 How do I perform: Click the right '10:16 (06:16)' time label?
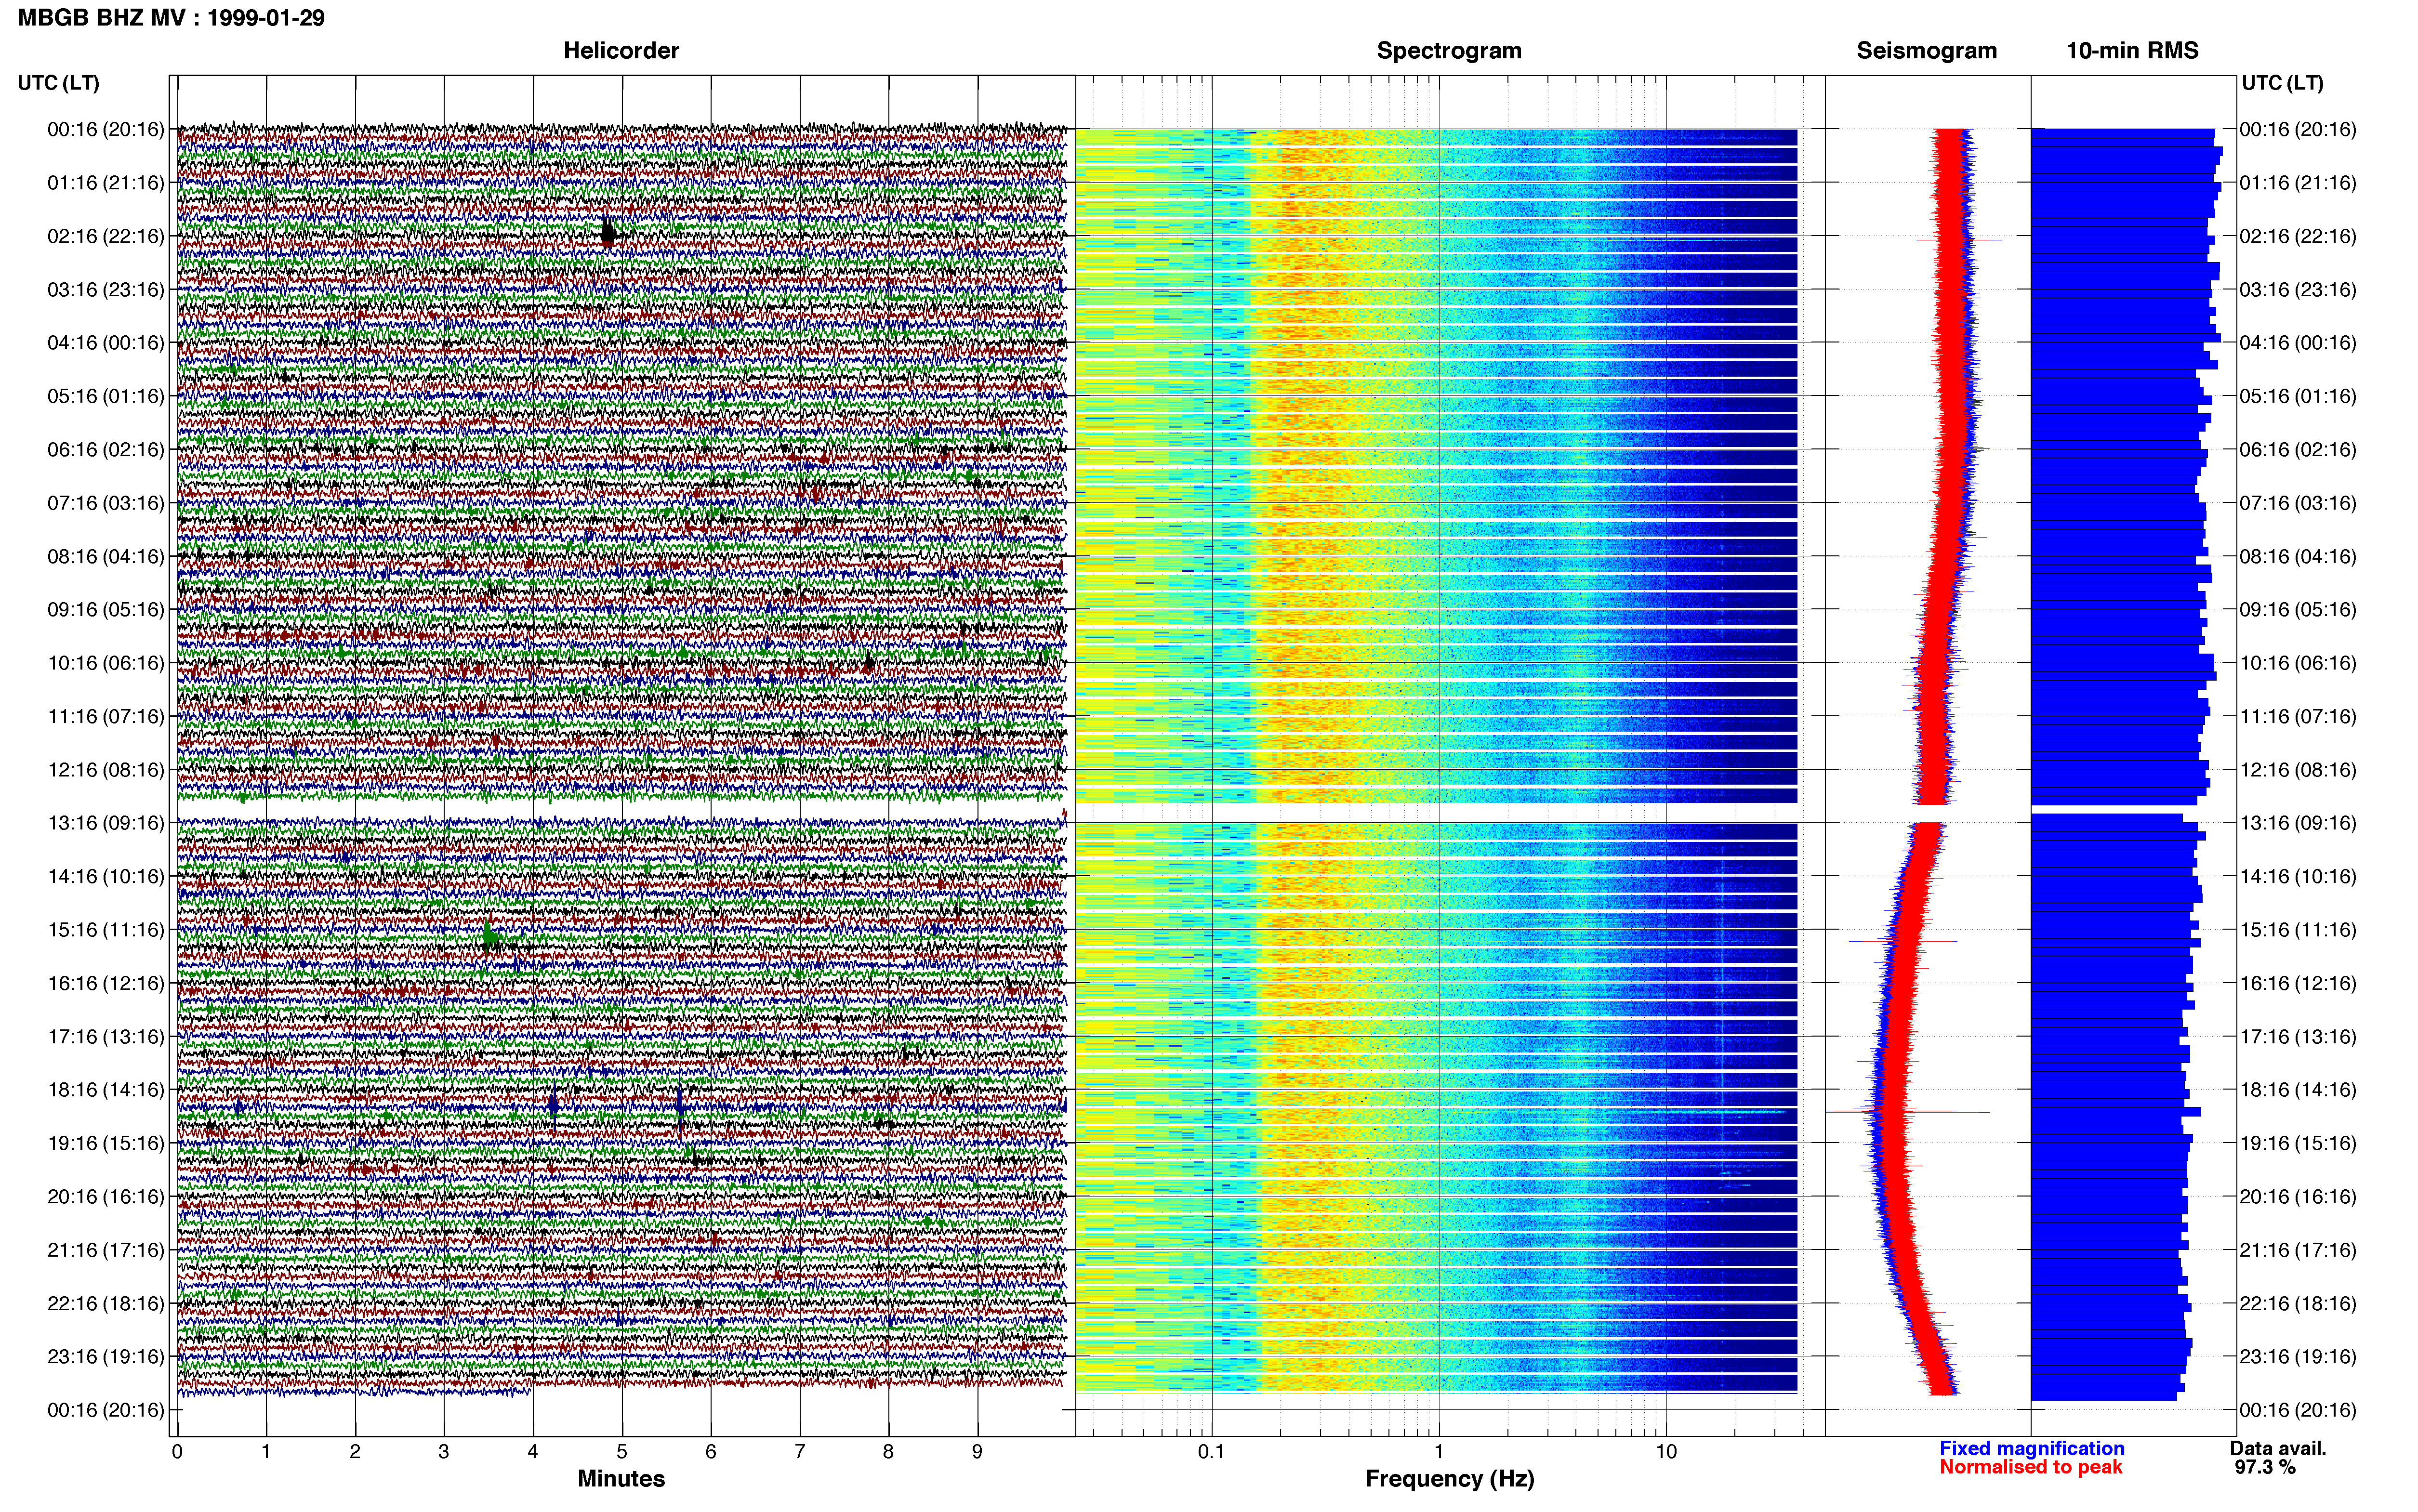(x=2298, y=663)
